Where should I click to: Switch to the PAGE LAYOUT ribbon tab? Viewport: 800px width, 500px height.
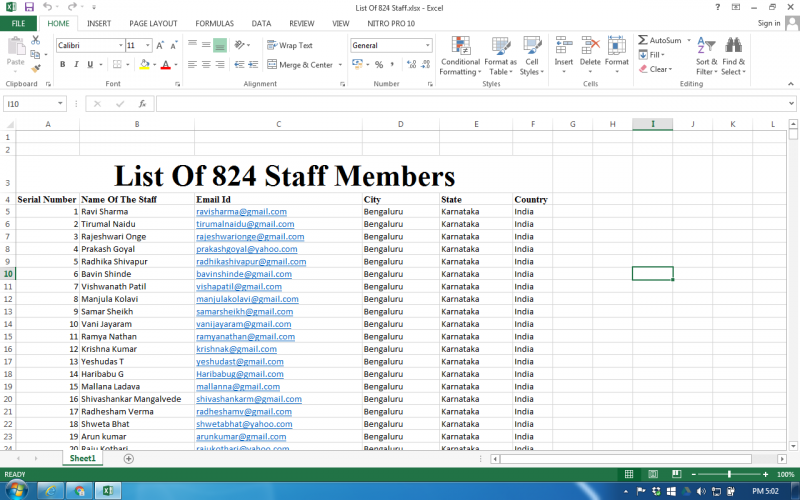click(x=153, y=23)
